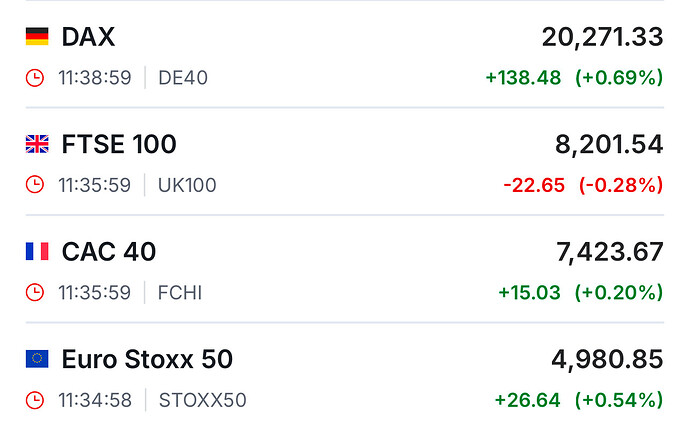Click the FCHI ticker symbol

click(180, 293)
